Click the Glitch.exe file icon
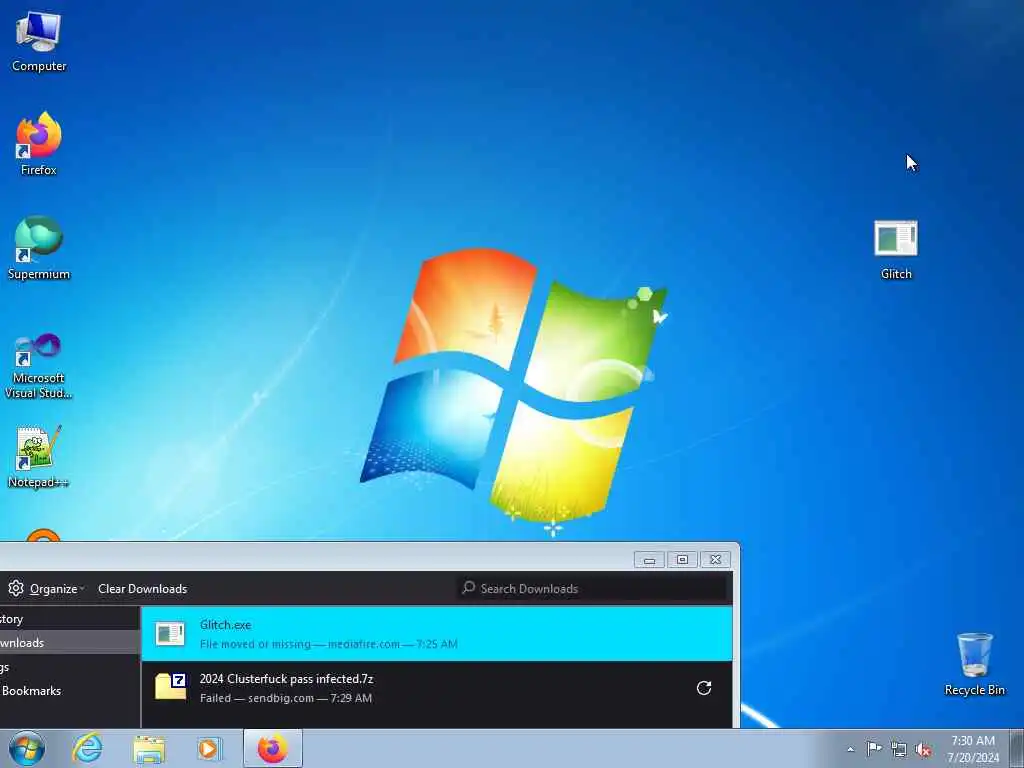The width and height of the screenshot is (1024, 768). coord(170,633)
